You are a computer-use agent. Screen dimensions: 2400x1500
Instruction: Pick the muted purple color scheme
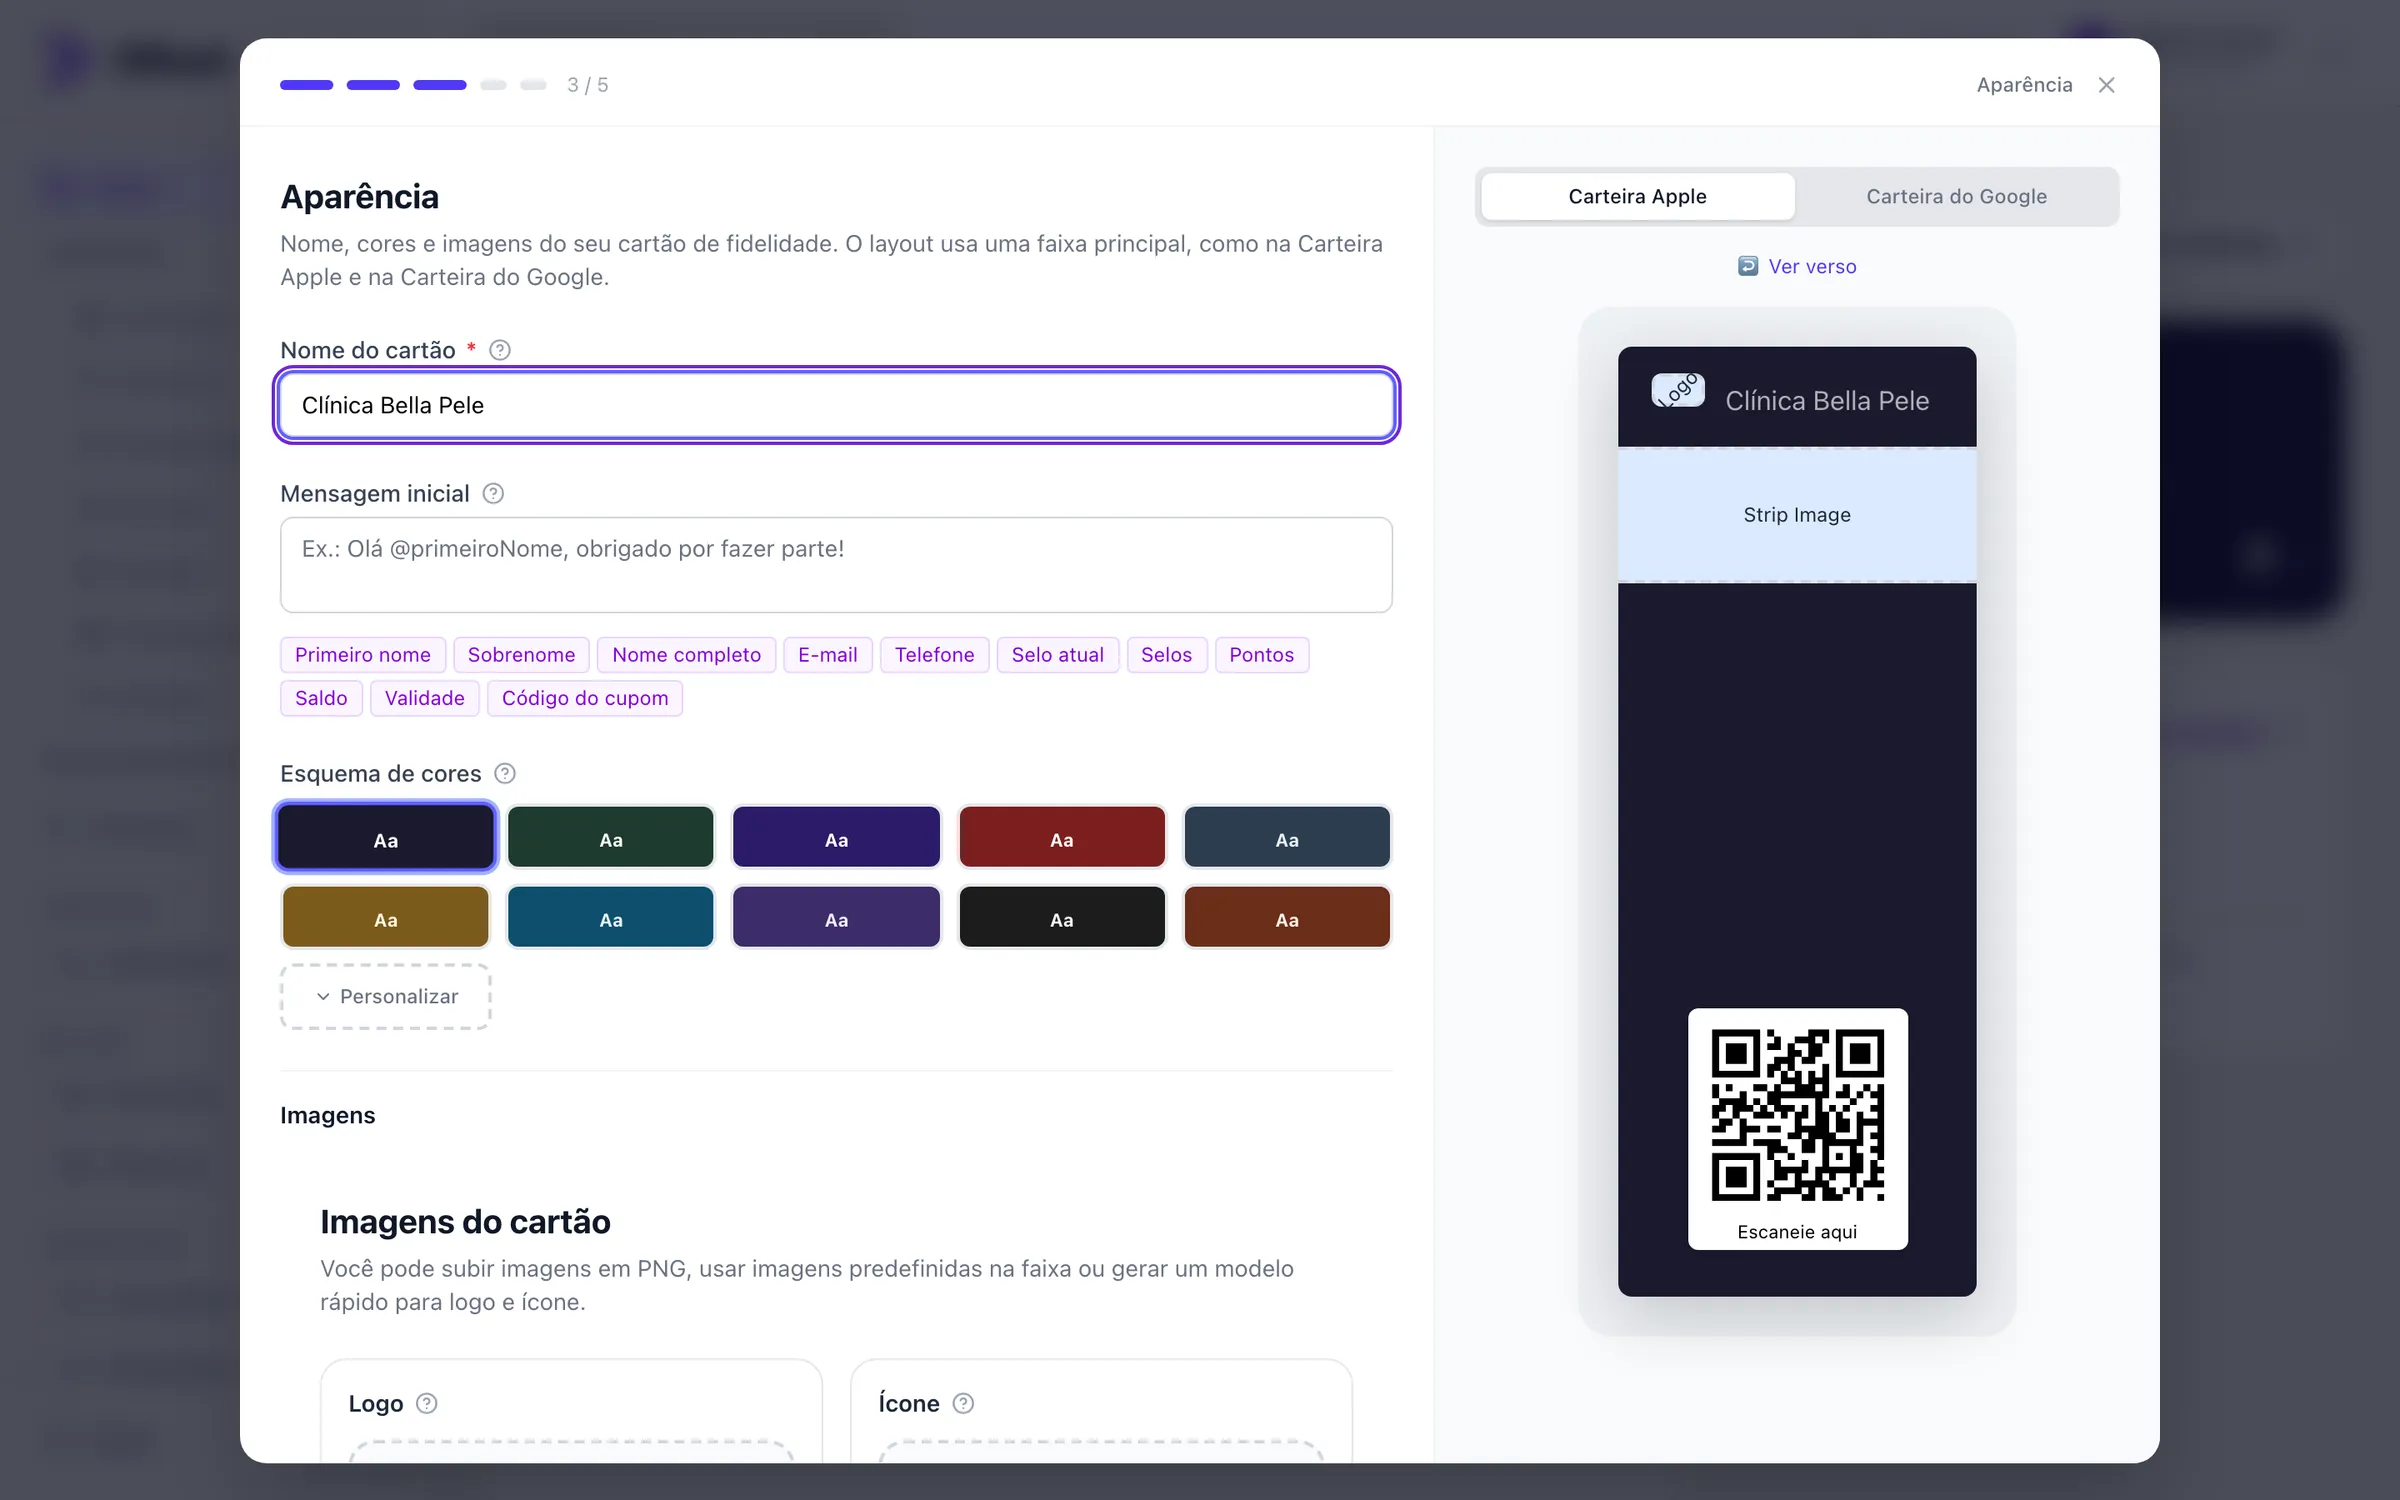(836, 917)
